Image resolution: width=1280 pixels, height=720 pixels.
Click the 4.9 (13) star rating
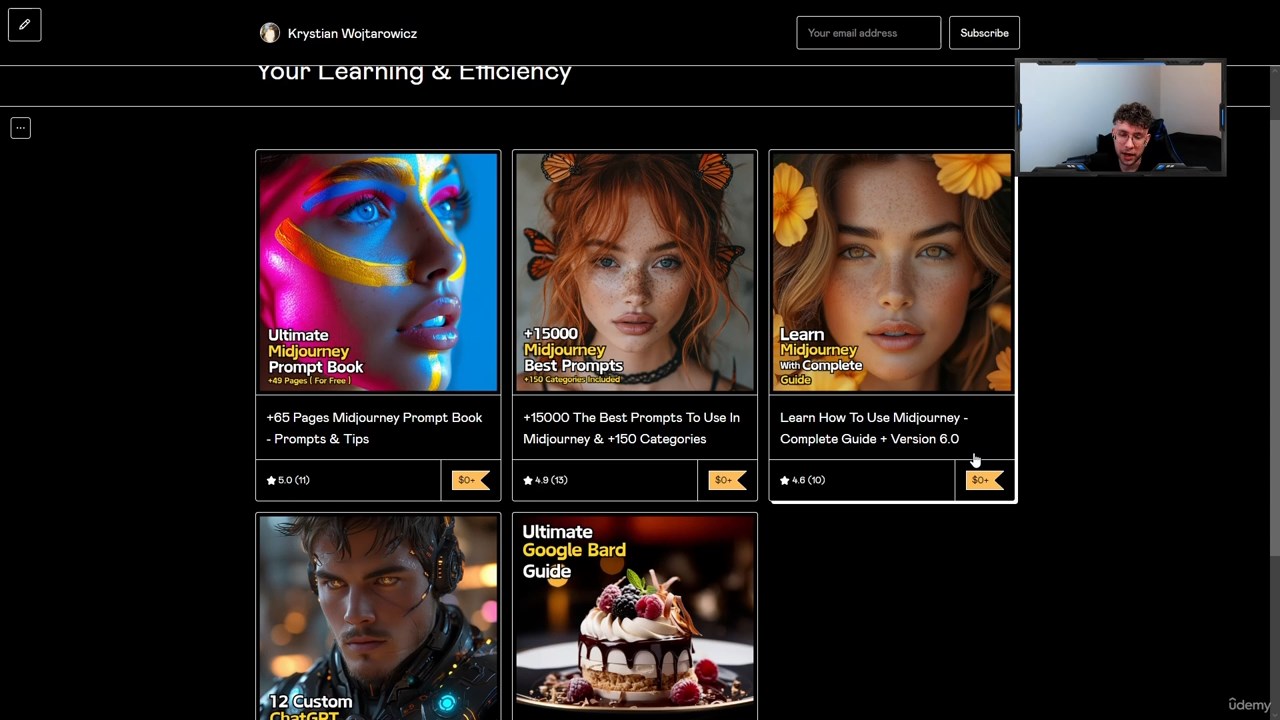545,480
